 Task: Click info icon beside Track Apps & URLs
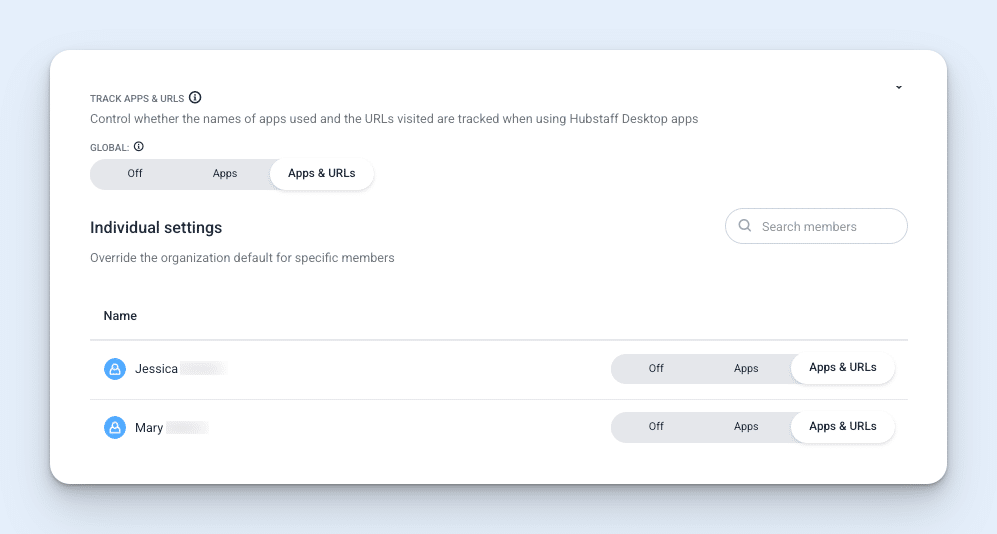pyautogui.click(x=195, y=97)
